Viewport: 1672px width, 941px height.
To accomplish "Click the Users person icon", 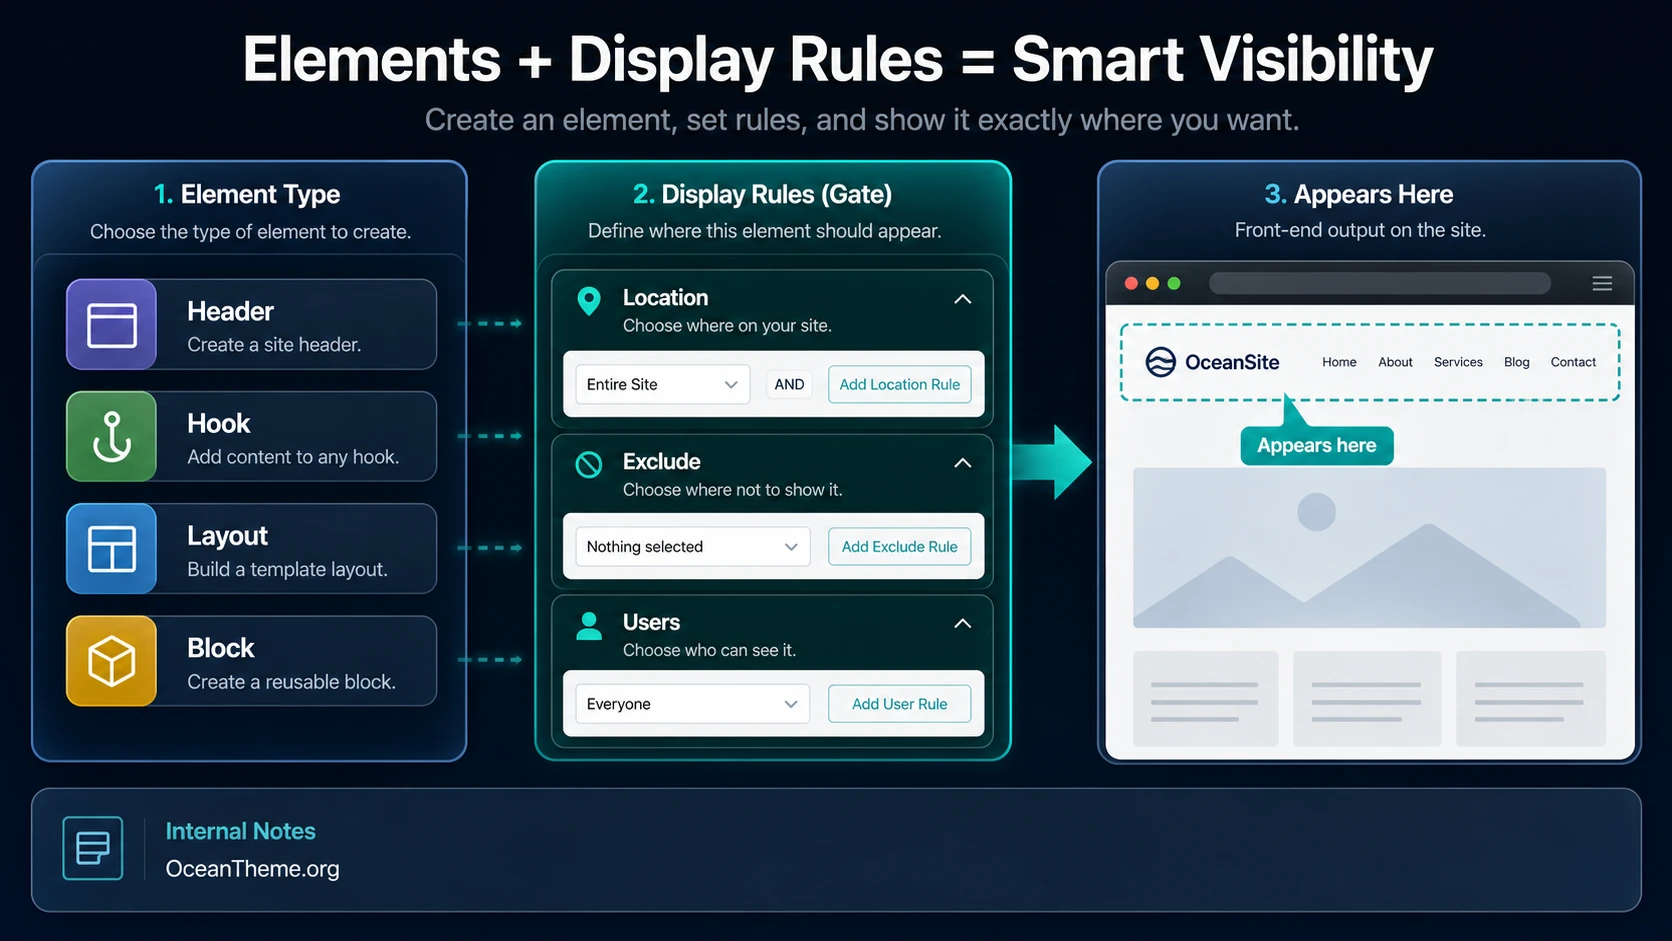I will tap(589, 626).
